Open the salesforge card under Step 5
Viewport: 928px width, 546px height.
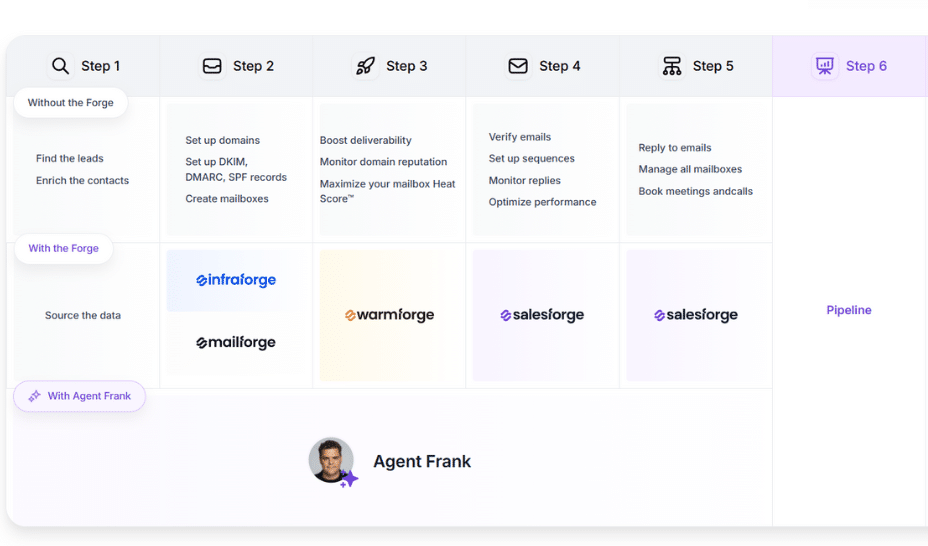coord(696,315)
